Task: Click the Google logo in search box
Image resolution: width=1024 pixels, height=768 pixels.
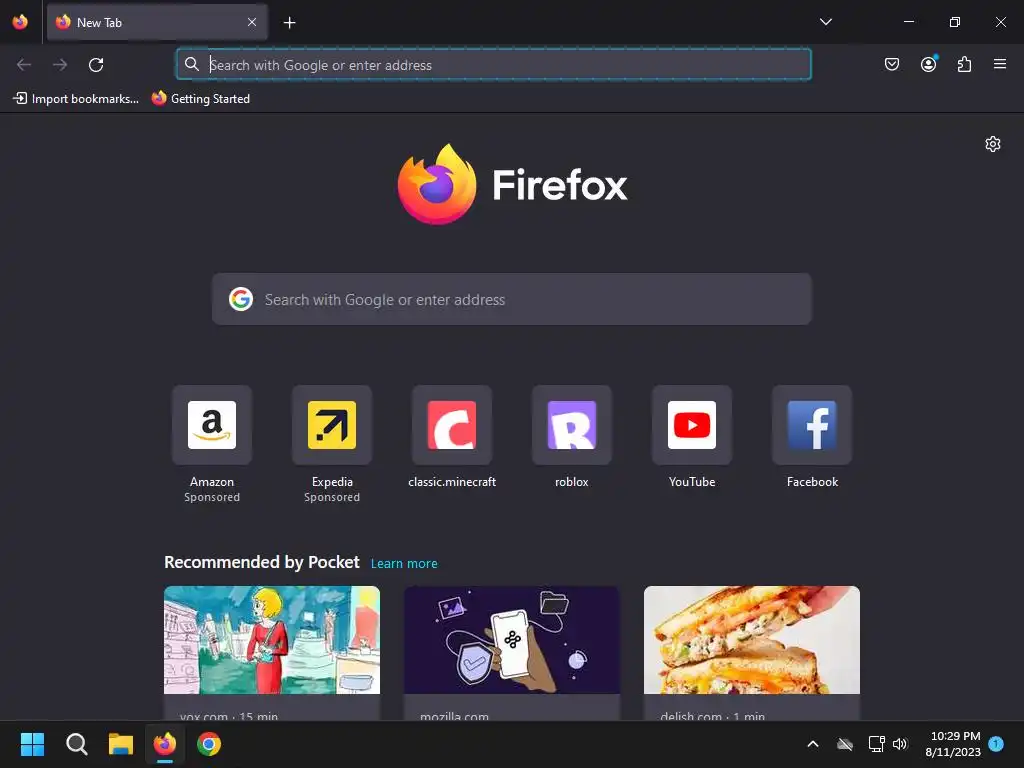Action: tap(241, 299)
